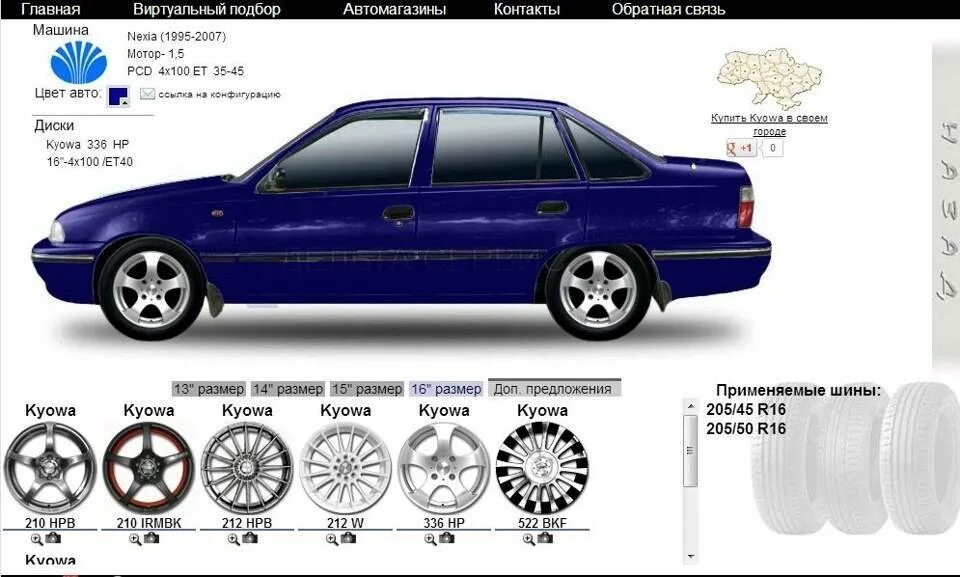960x577 pixels.
Task: Click the PCD 4x100 ET 35-45 text
Action: (186, 71)
